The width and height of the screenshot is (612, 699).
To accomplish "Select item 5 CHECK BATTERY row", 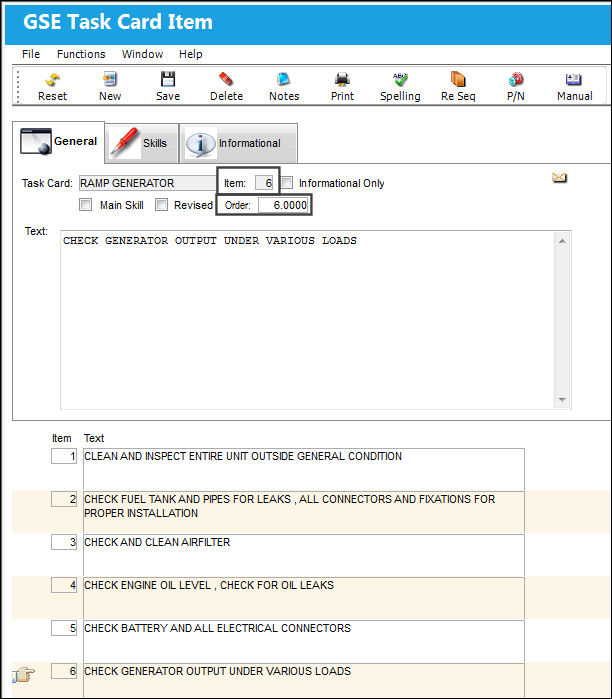I will (304, 641).
